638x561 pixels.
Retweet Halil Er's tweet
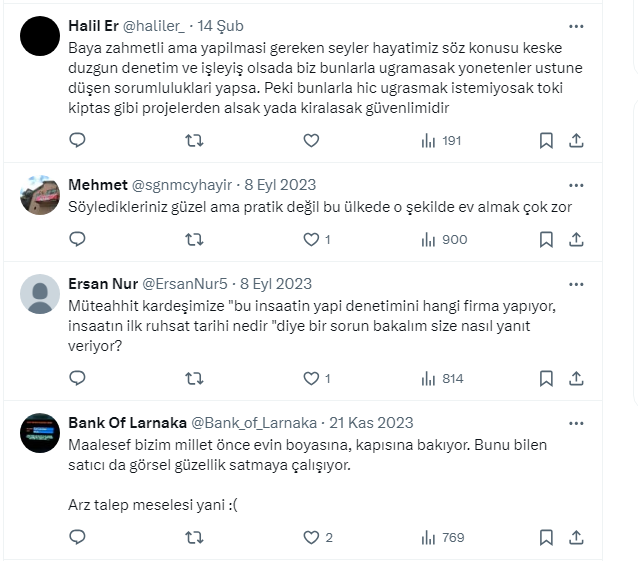(x=194, y=141)
